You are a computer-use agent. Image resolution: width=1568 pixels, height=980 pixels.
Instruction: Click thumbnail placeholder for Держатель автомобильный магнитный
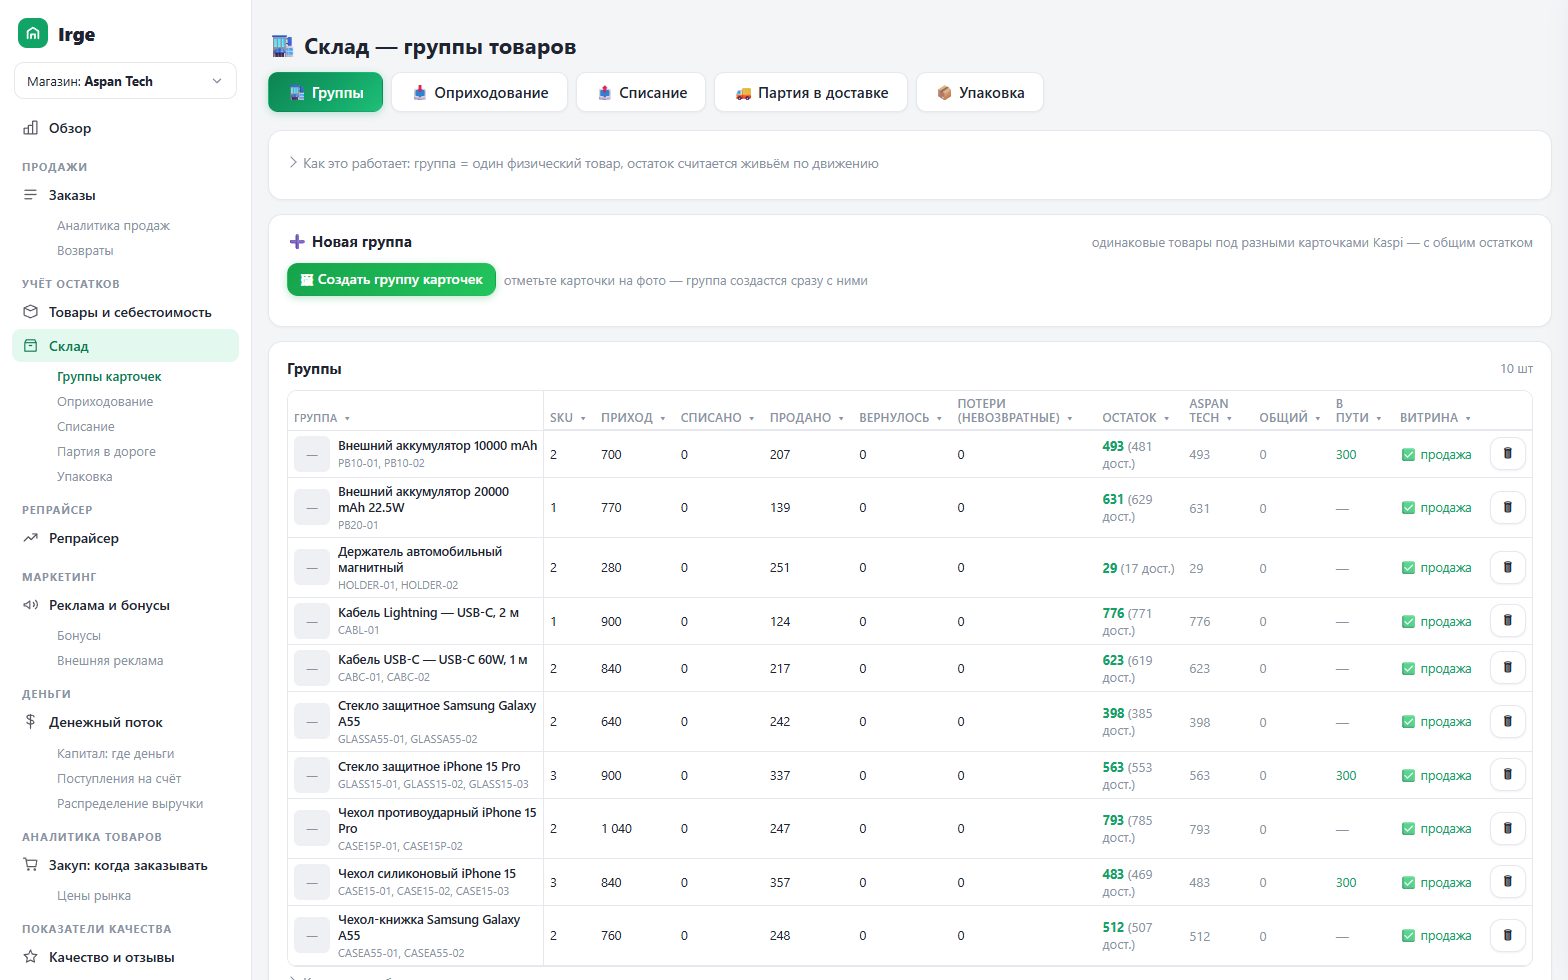(312, 567)
